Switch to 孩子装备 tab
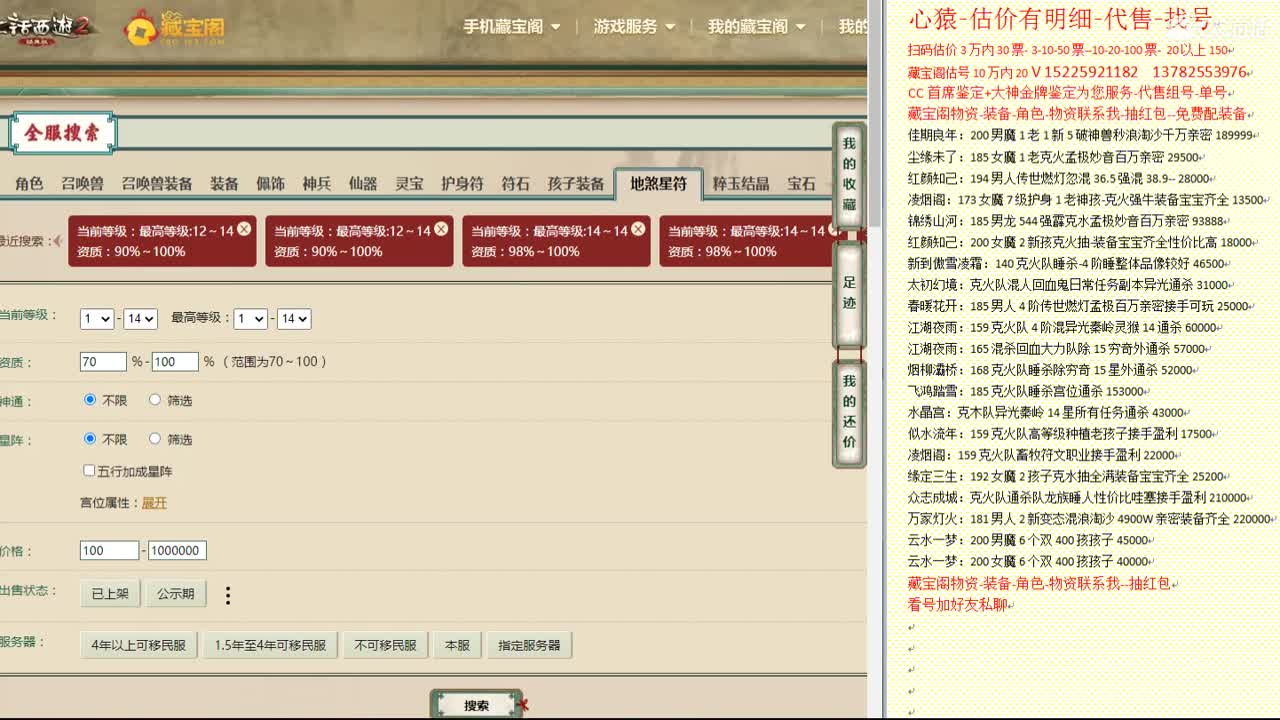 (576, 183)
